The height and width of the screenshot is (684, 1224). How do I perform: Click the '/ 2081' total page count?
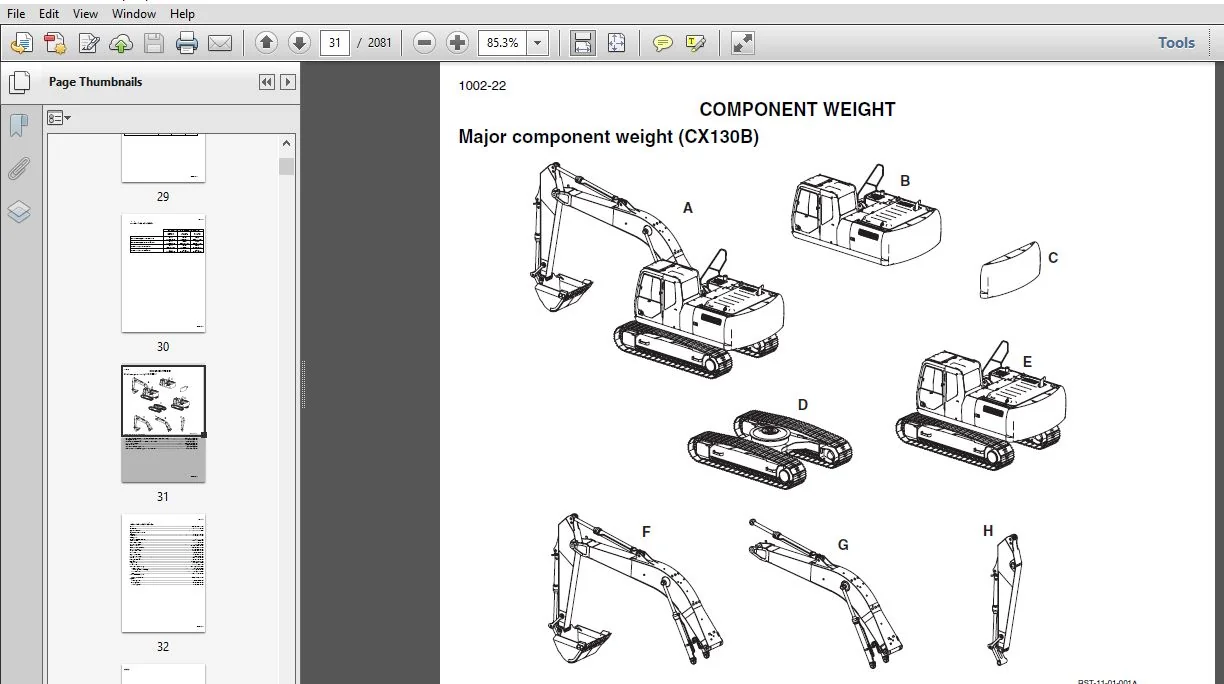point(375,43)
